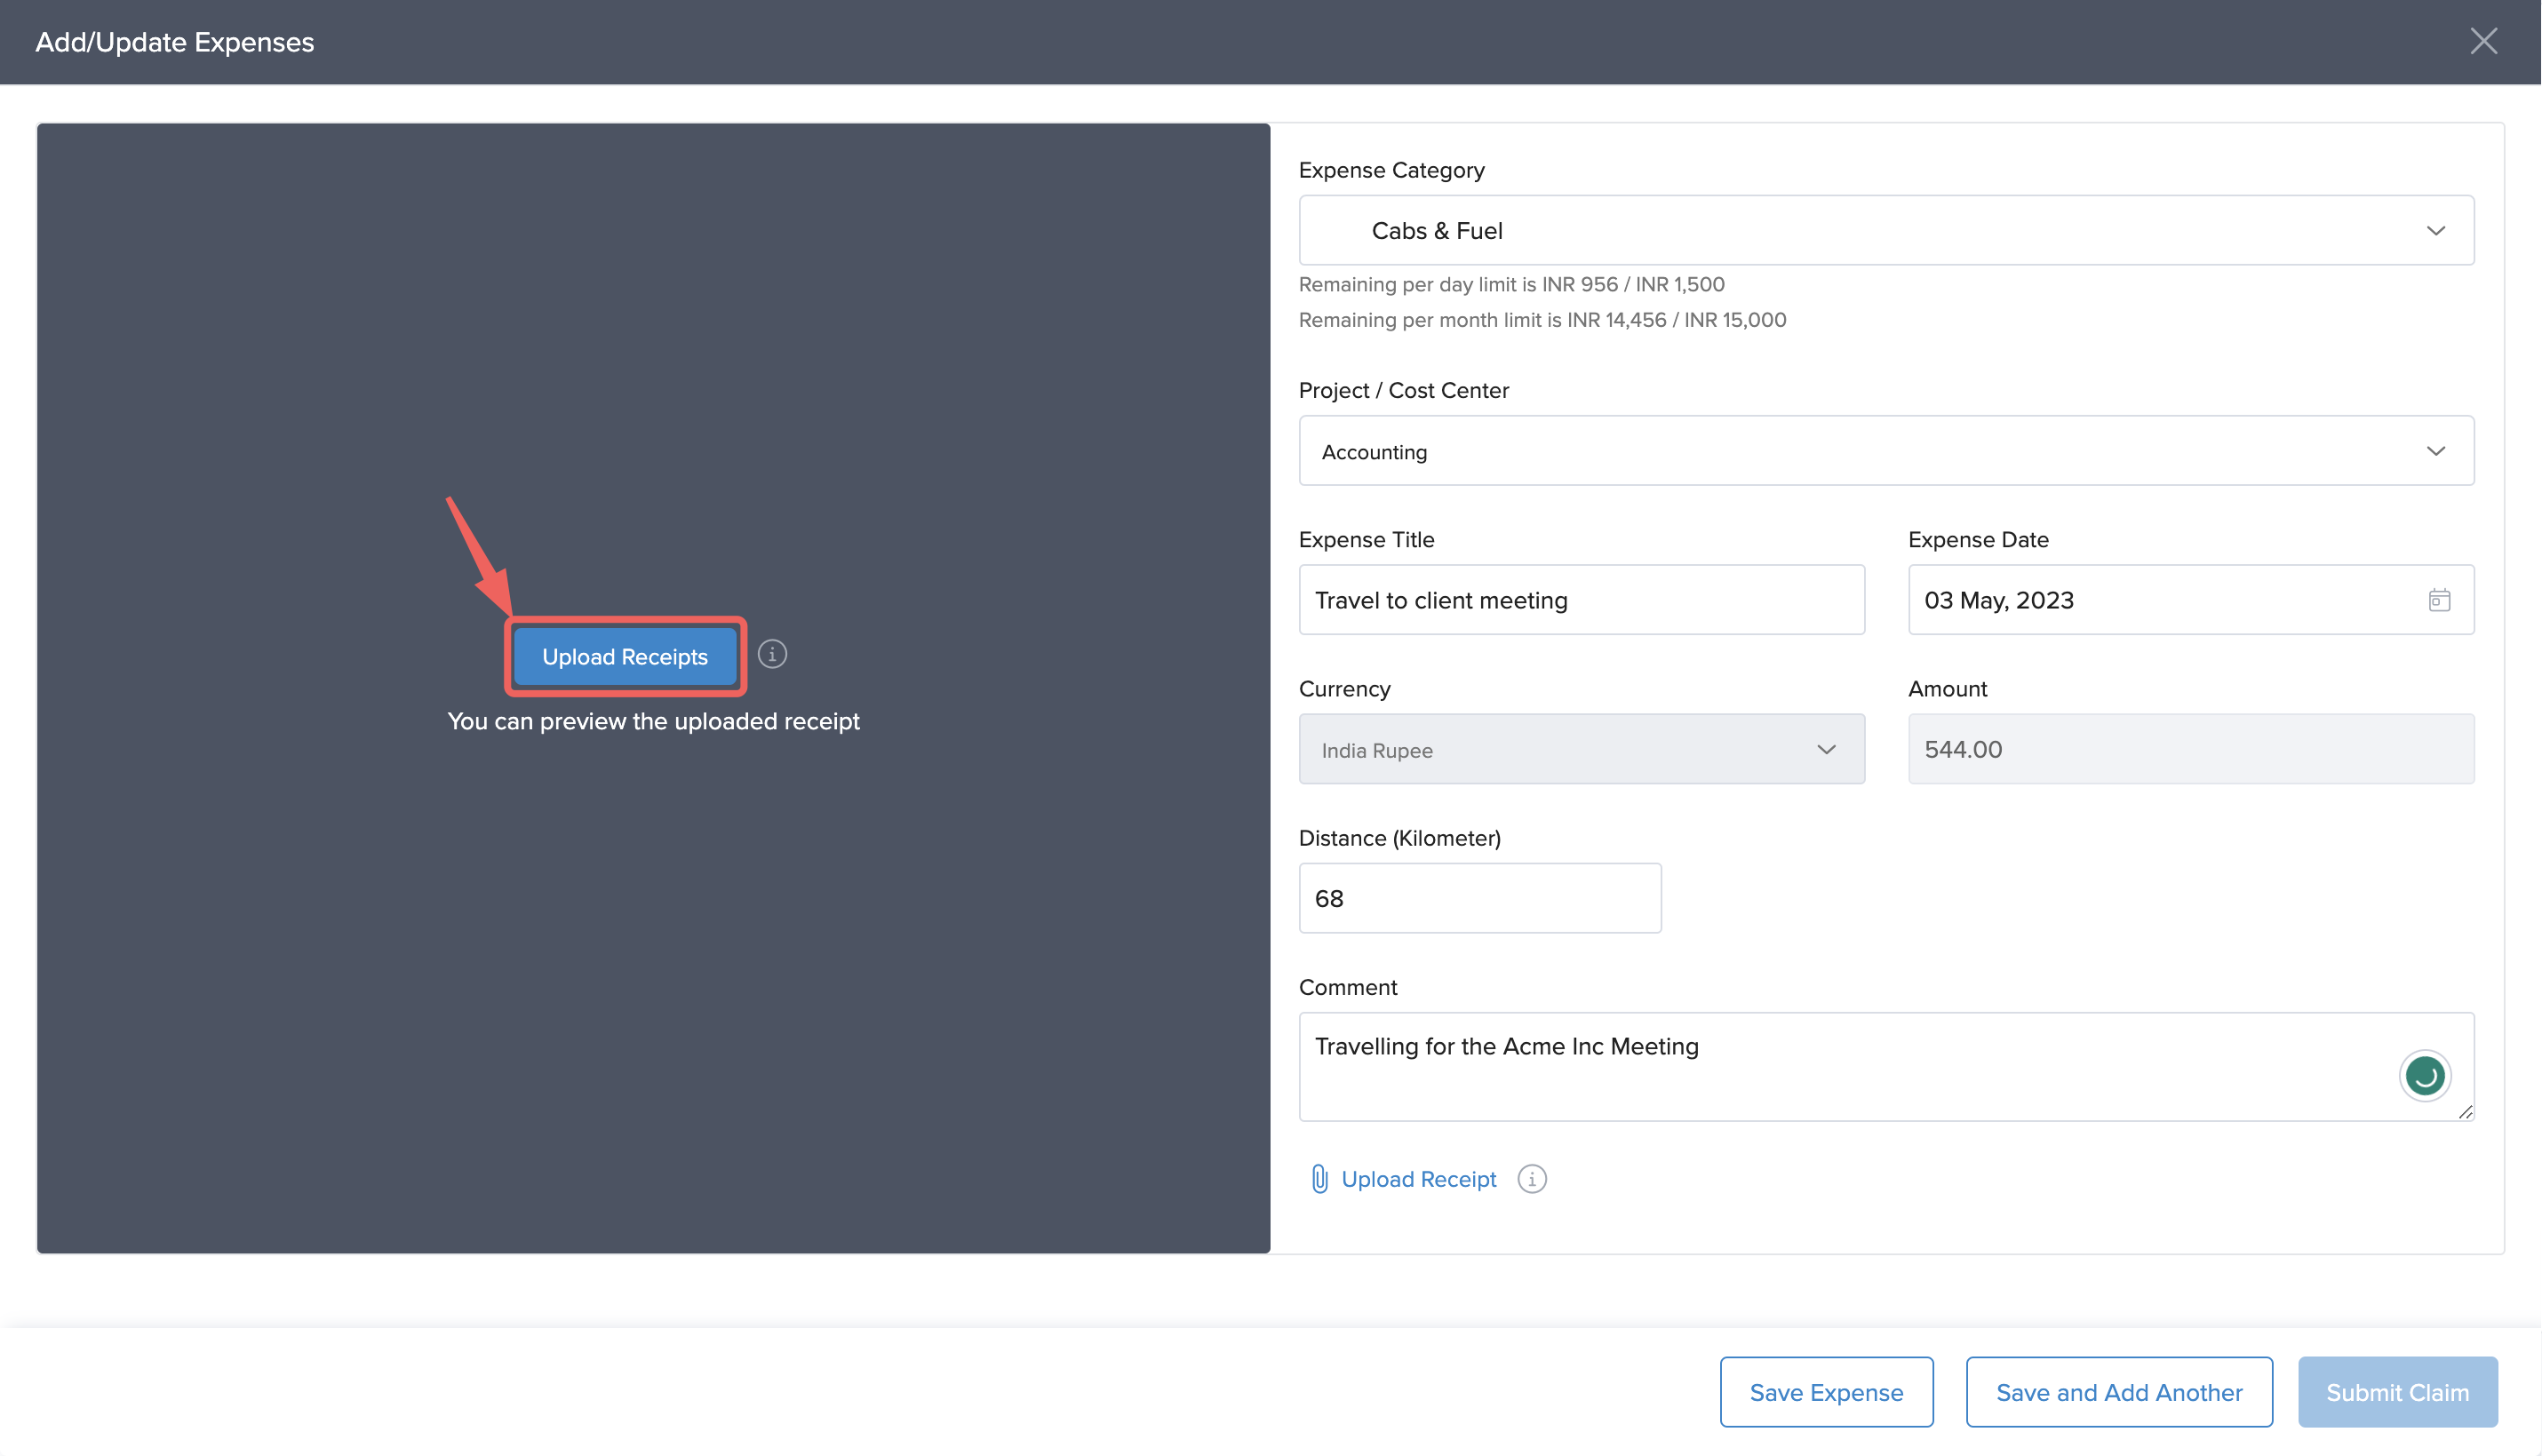Expand the Expense Category chevron arrow
The height and width of the screenshot is (1456, 2542).
[2435, 231]
